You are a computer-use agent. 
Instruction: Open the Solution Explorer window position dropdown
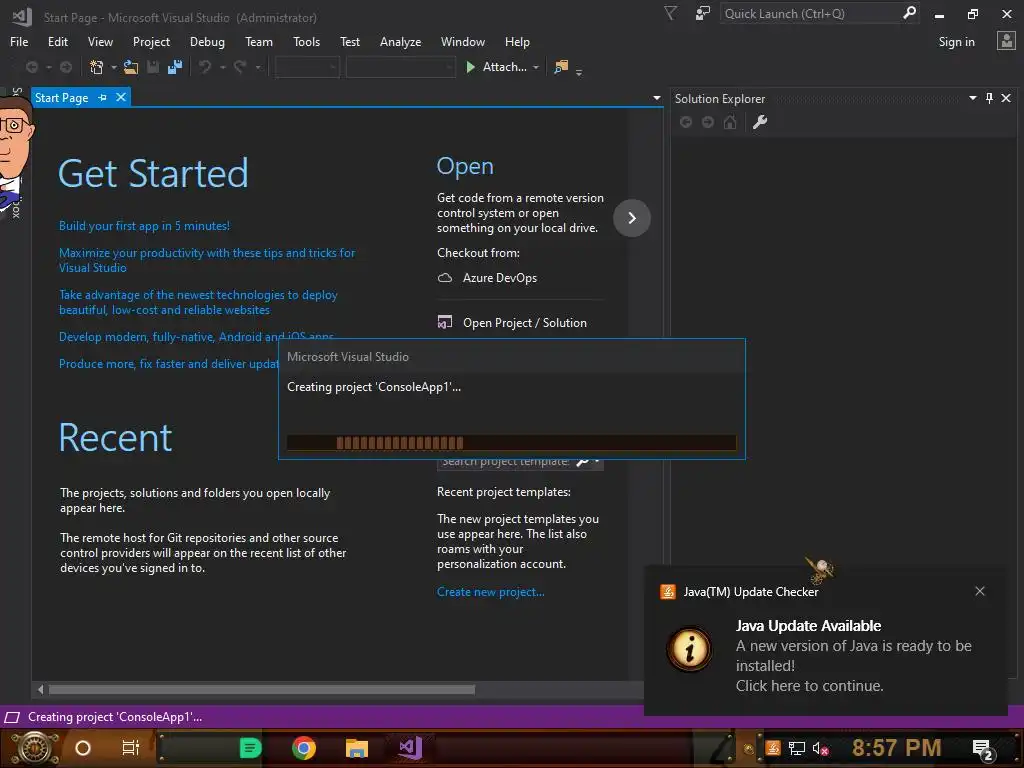pyautogui.click(x=972, y=98)
